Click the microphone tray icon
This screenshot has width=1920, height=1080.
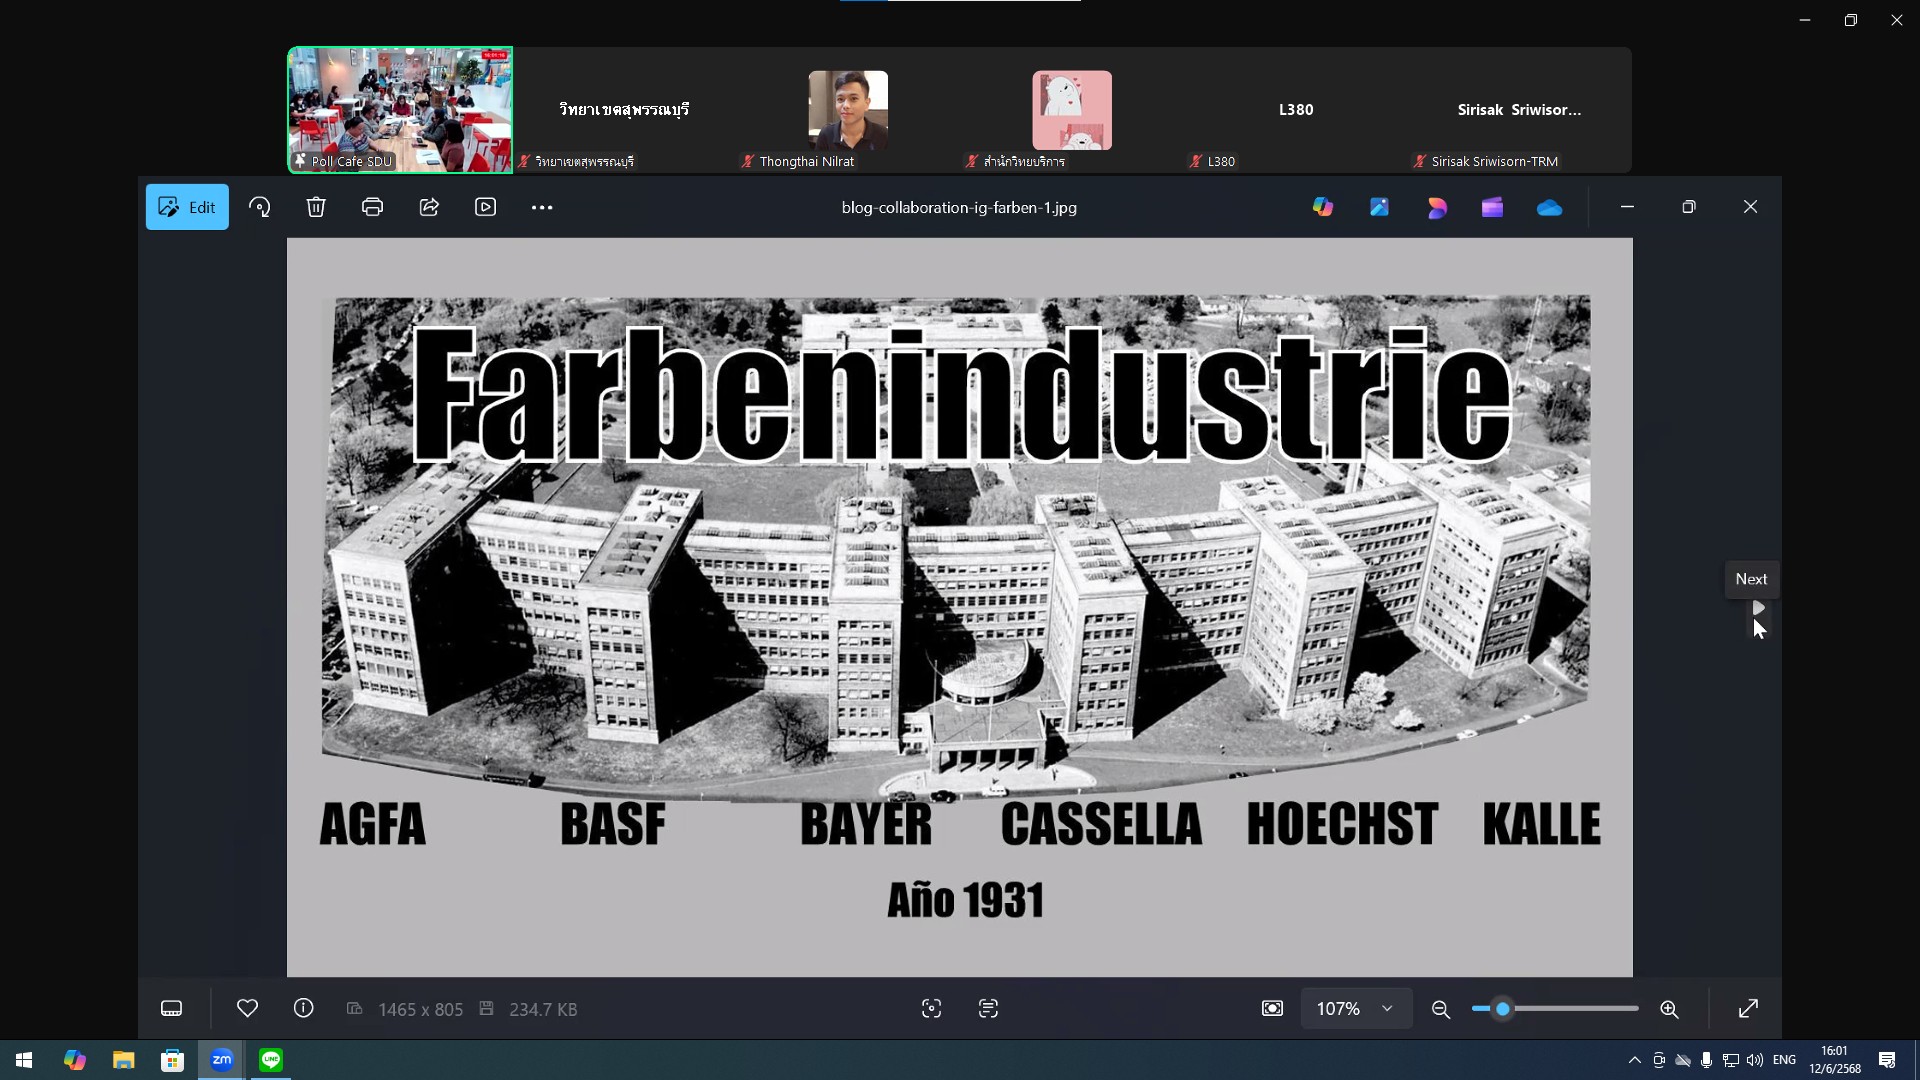(x=1707, y=1060)
